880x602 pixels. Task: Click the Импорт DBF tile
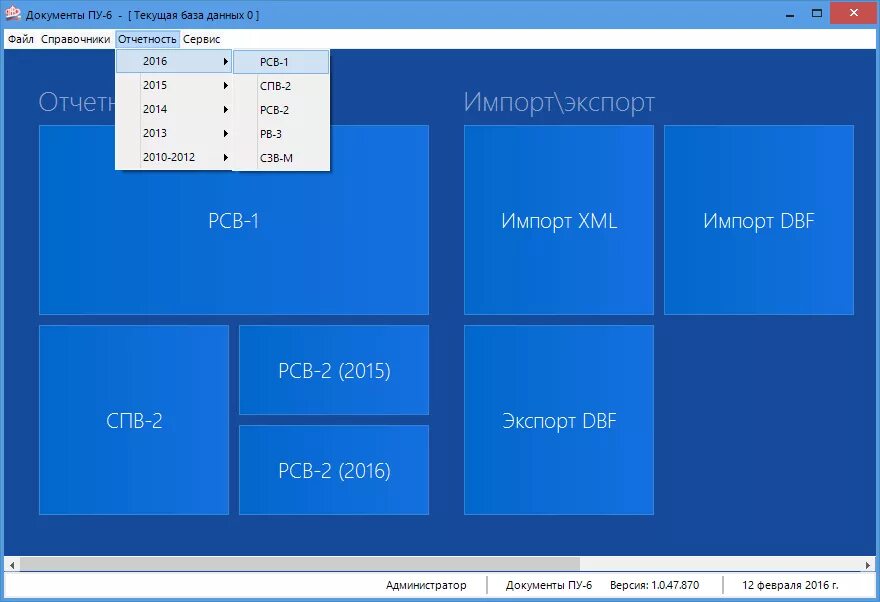[759, 220]
